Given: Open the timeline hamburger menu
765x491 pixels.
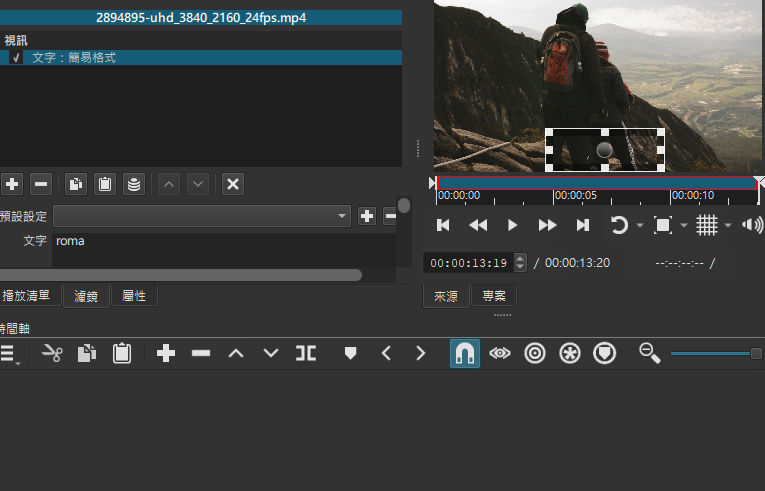Looking at the screenshot, I should (9, 353).
